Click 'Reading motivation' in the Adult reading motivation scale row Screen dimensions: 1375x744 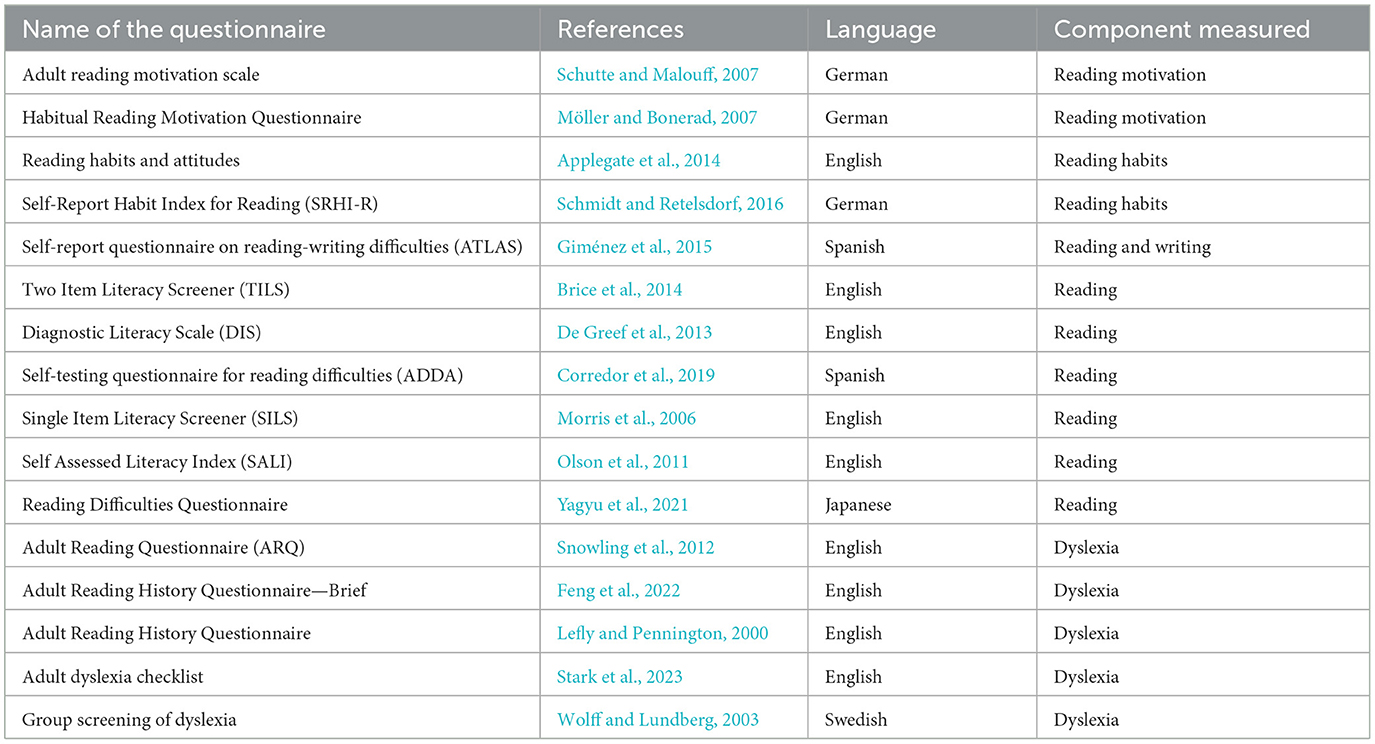pyautogui.click(x=1130, y=75)
